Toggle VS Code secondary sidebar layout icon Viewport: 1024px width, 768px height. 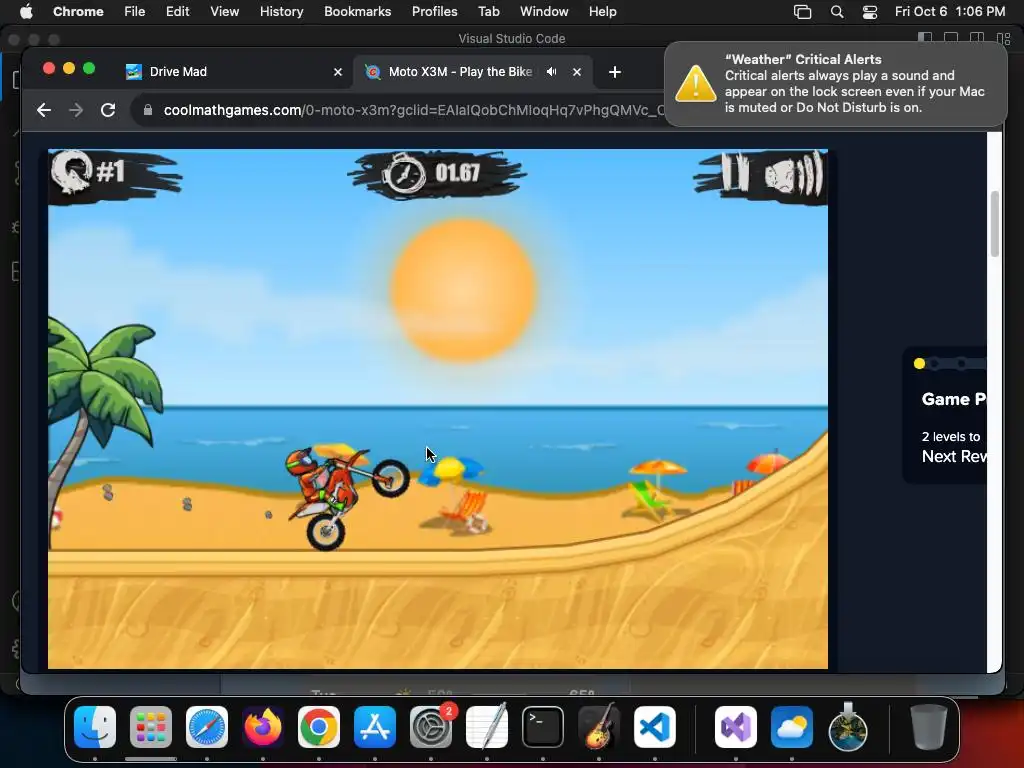(978, 39)
